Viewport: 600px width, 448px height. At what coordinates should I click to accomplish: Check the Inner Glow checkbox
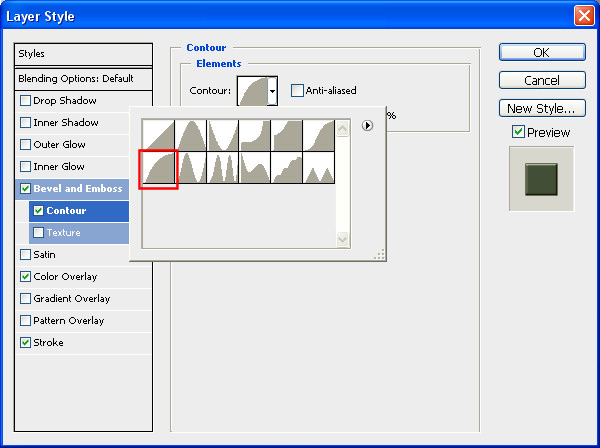(x=25, y=166)
